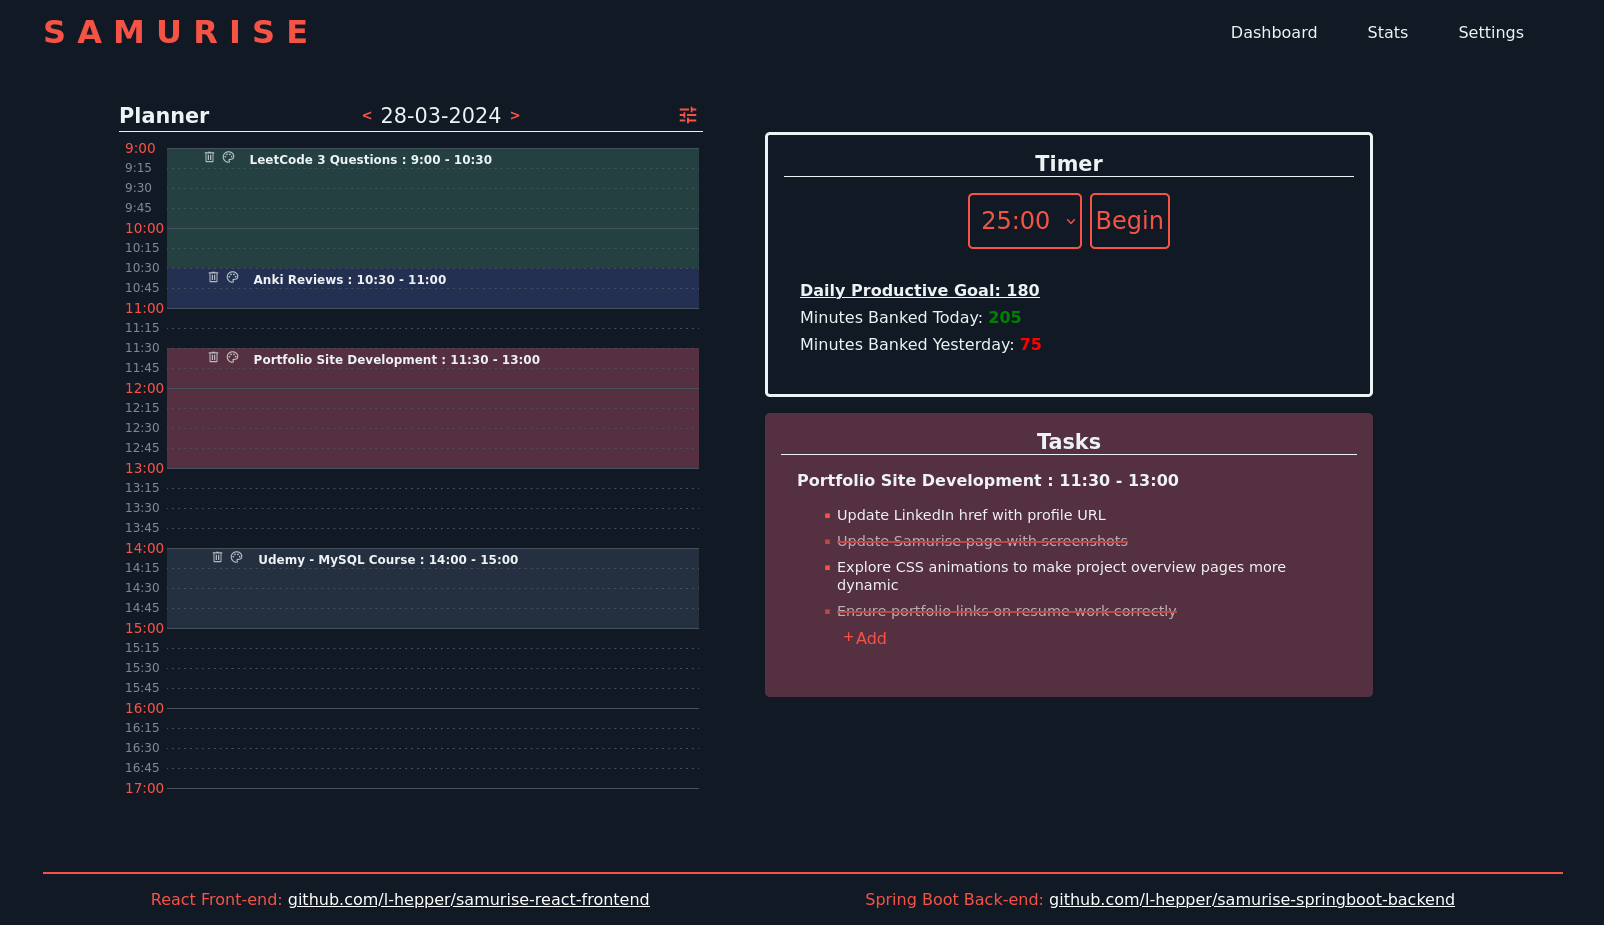Go to previous day with left arrow
Viewport: 1604px width, 925px height.
(x=366, y=115)
